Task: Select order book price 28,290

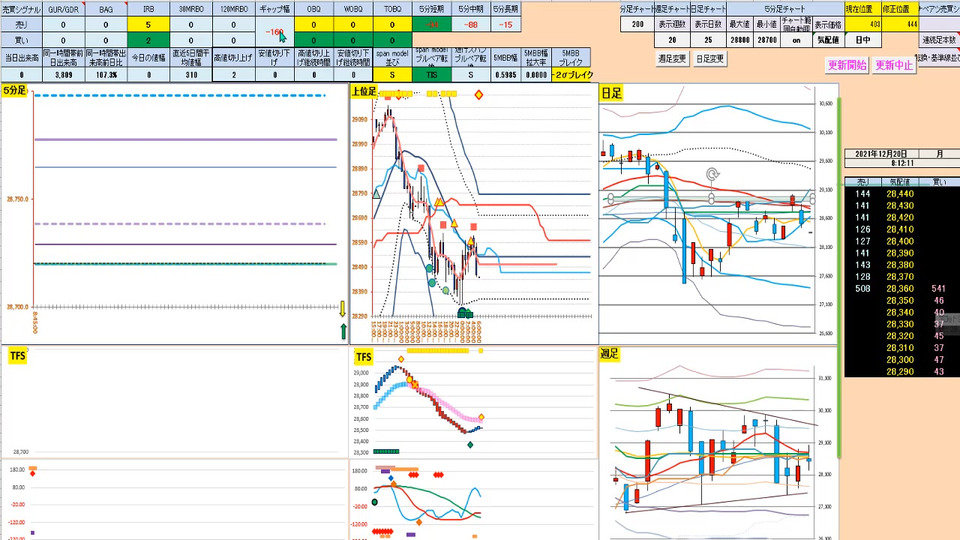Action: [x=899, y=372]
